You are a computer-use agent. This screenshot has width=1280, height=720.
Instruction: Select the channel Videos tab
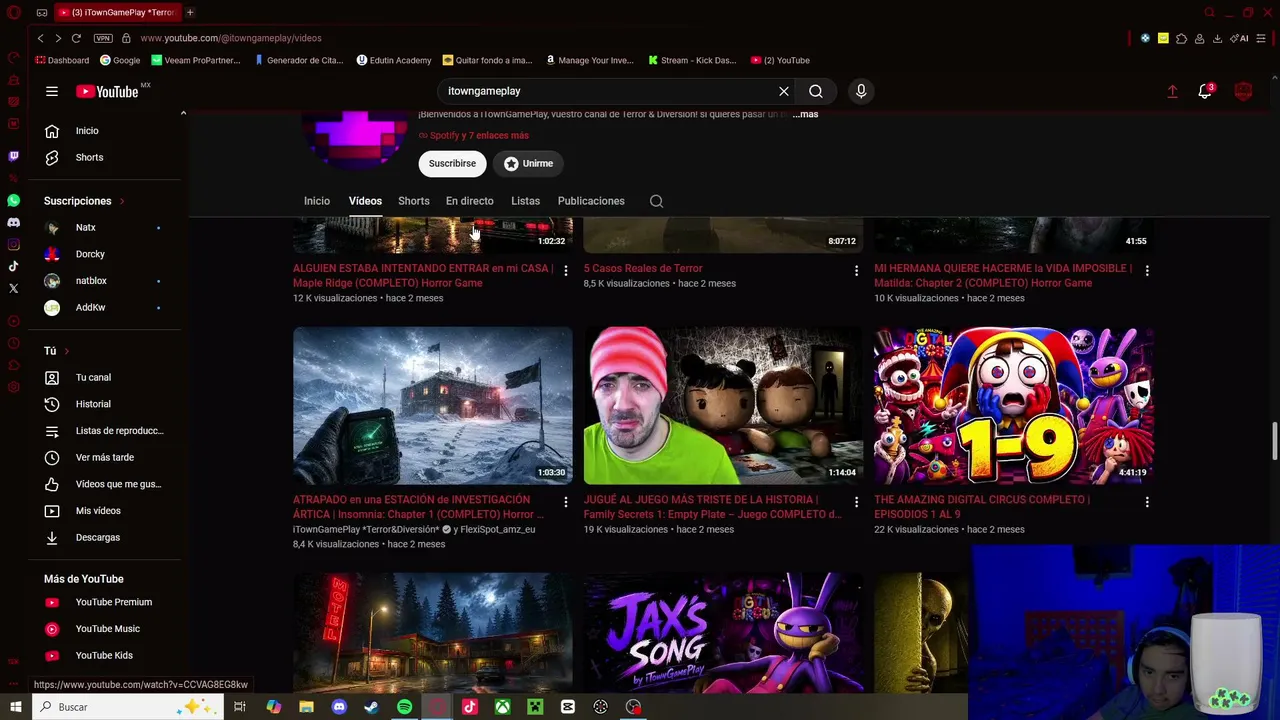[365, 201]
